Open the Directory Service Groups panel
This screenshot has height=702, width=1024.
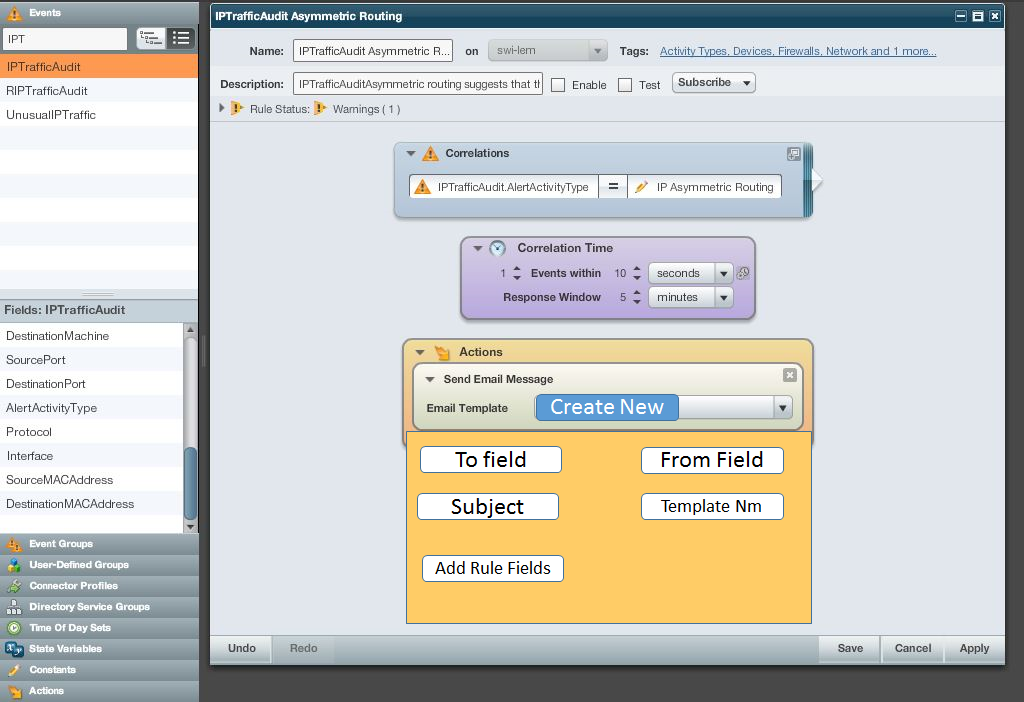coord(99,607)
